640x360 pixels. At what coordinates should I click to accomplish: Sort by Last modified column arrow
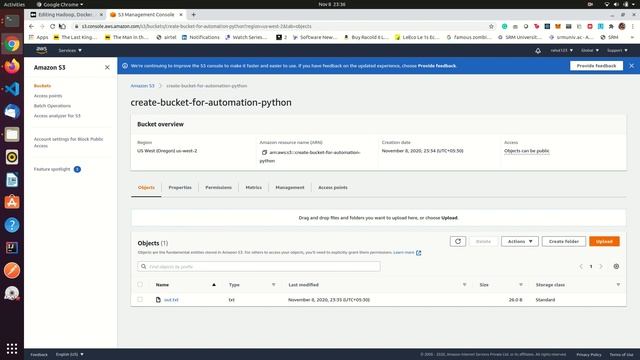[464, 284]
